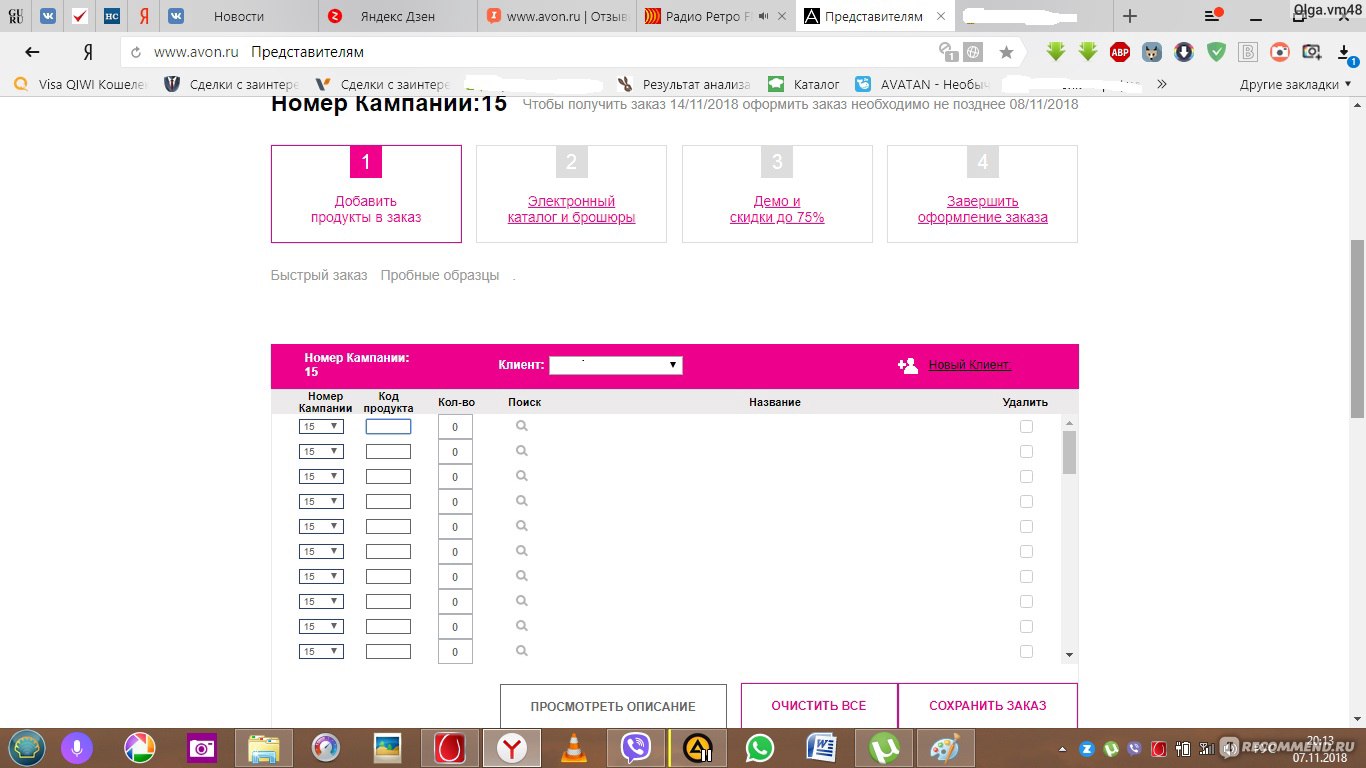Tick the delete checkbox in the last visible order row

click(1026, 651)
